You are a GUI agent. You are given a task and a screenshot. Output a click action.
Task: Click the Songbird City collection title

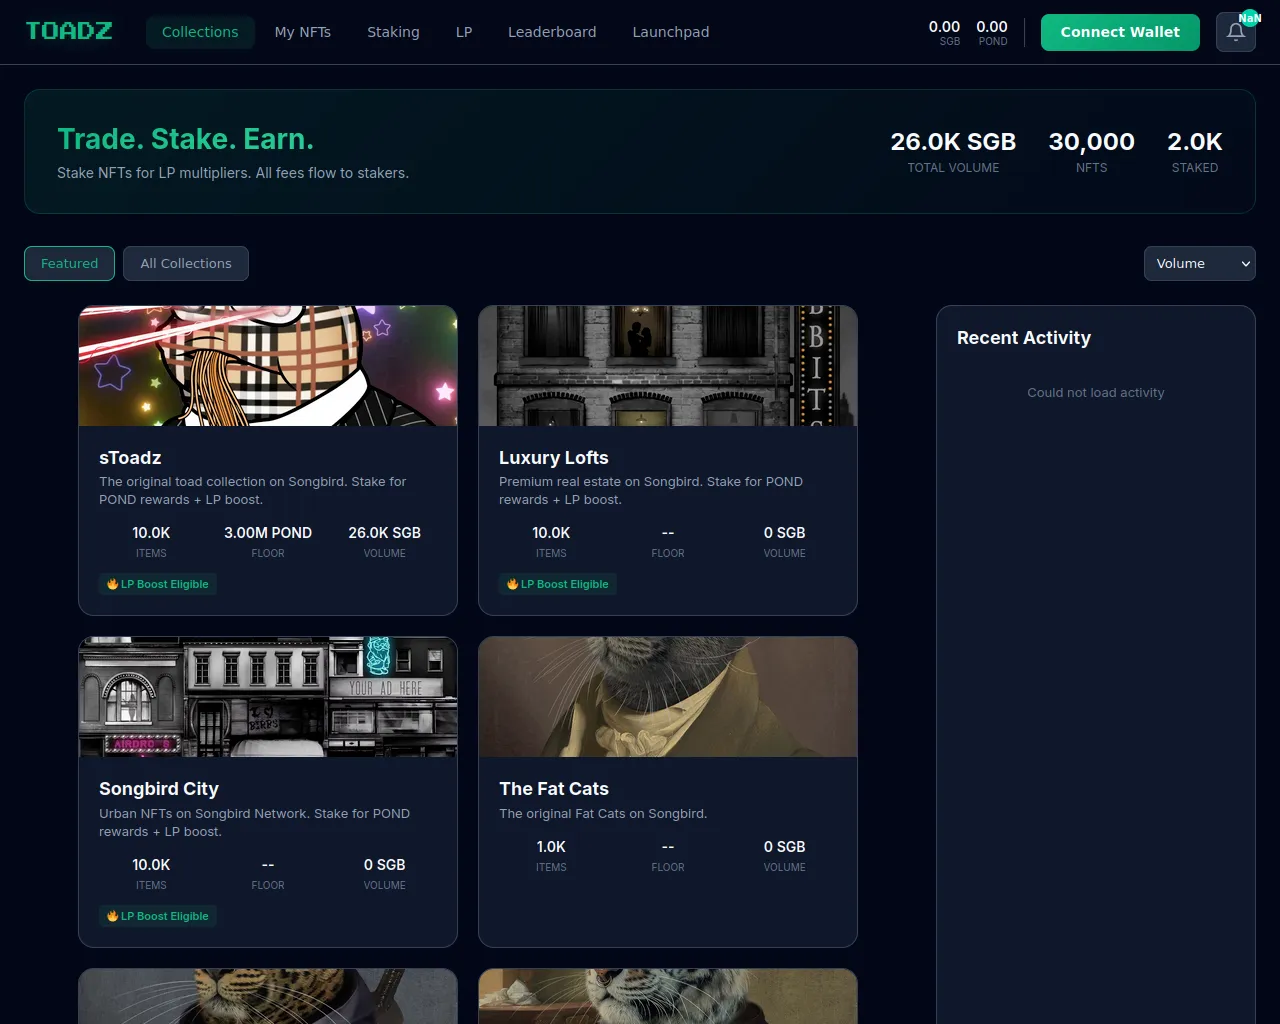pos(159,789)
